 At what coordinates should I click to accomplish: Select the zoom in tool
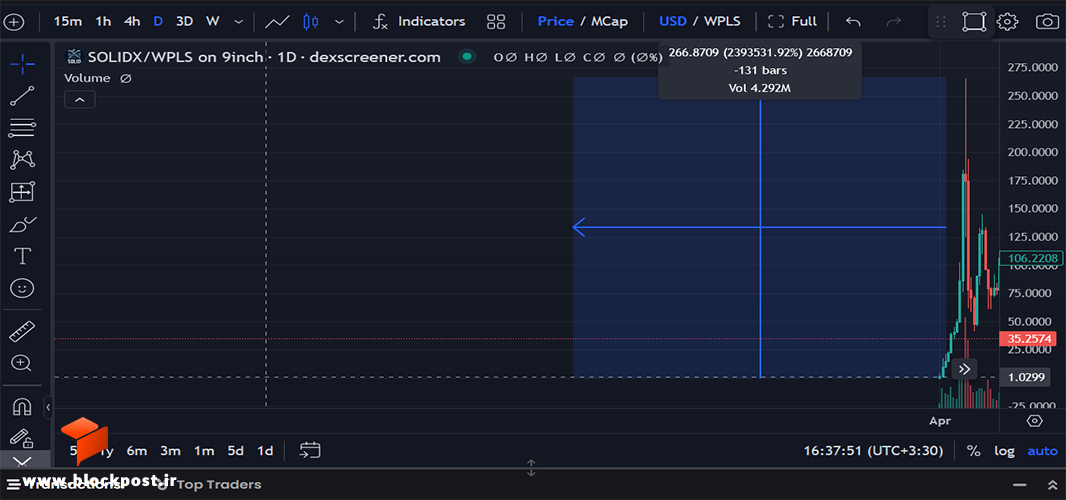[x=22, y=363]
